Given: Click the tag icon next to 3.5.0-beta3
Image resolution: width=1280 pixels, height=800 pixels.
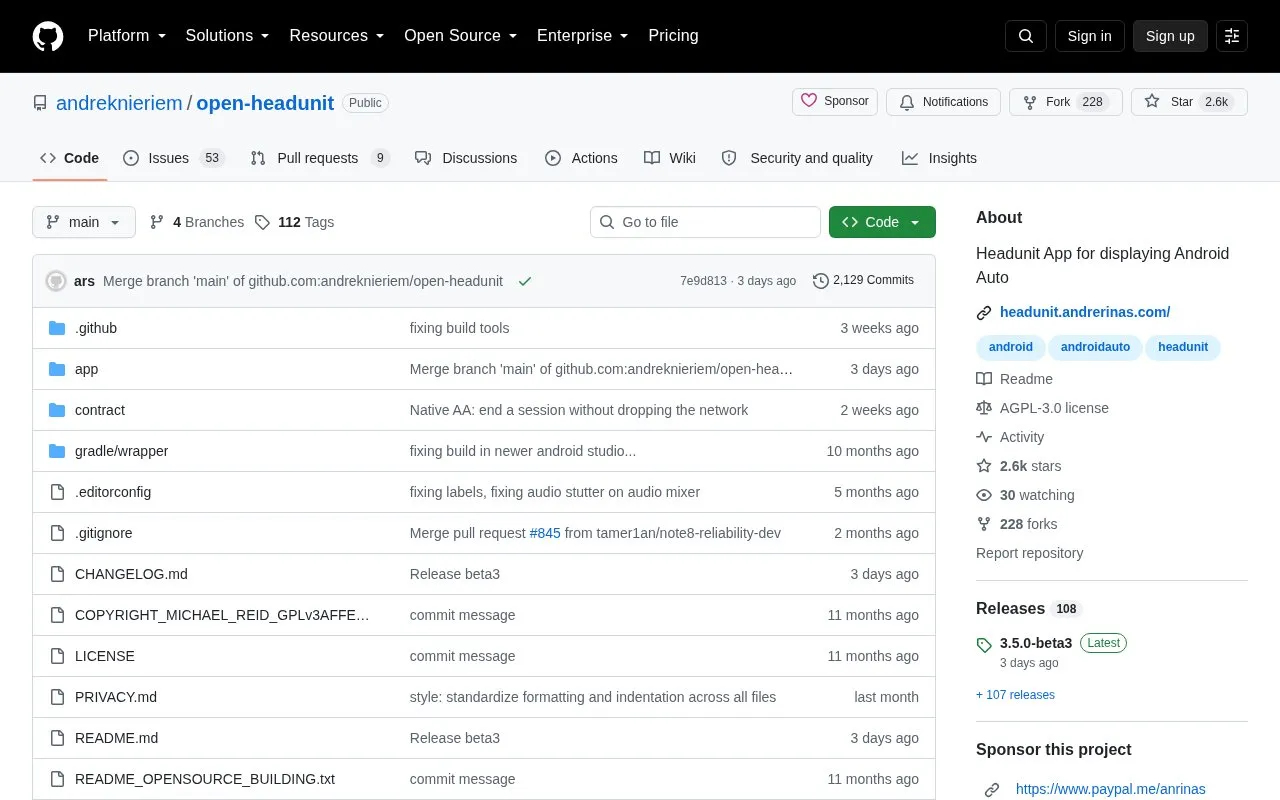Looking at the screenshot, I should [984, 645].
